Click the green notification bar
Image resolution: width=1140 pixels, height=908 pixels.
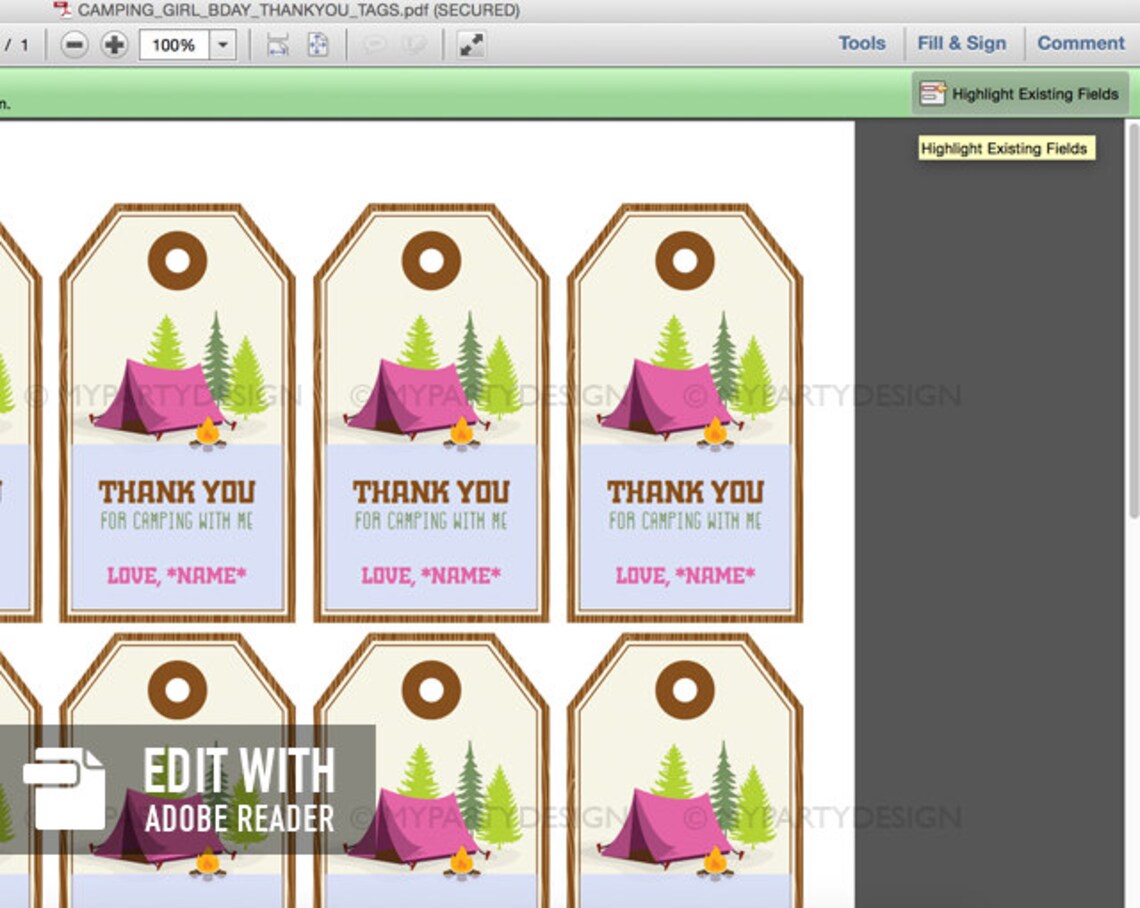450,93
